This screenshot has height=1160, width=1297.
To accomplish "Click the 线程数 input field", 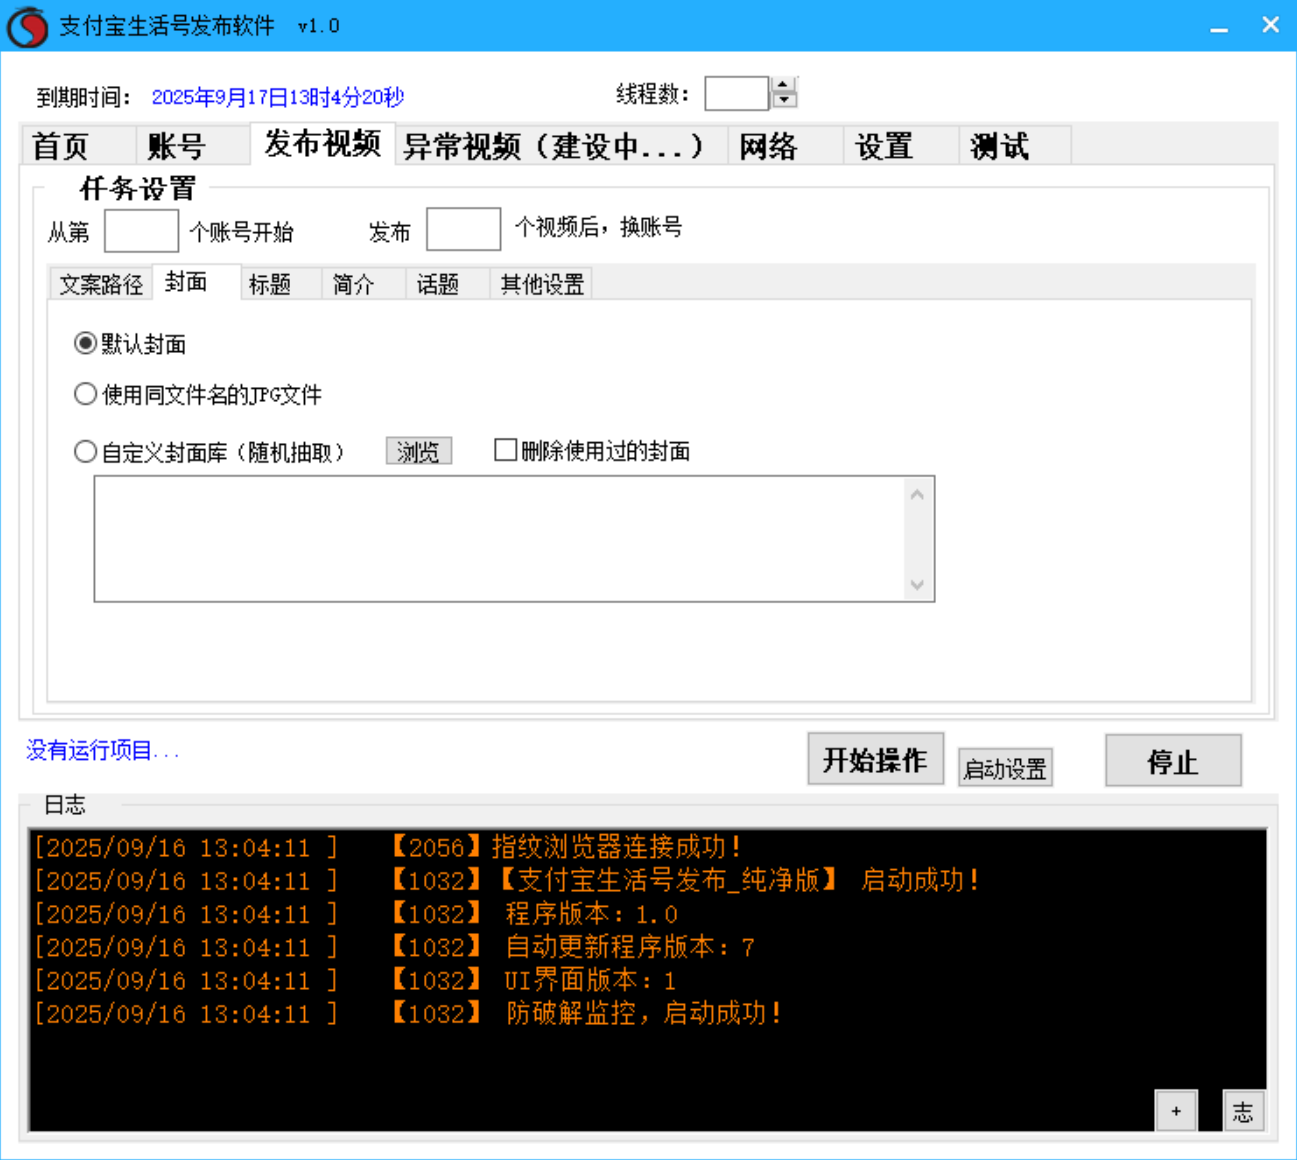I will point(735,92).
